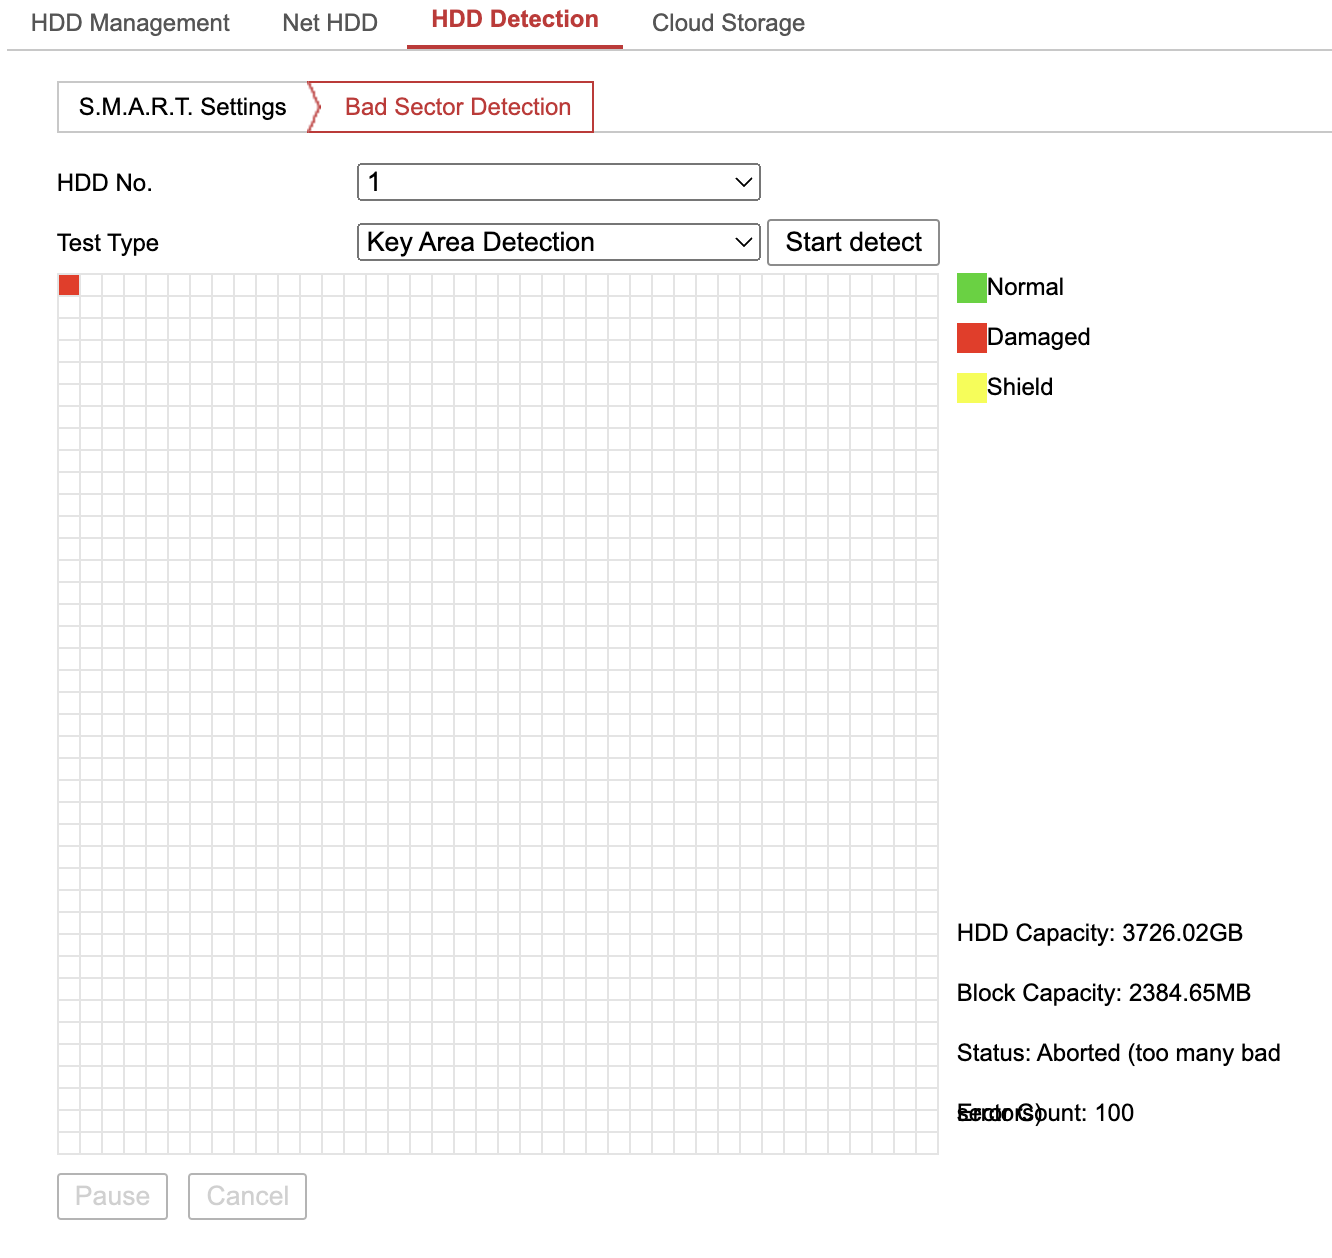Select the damaged red block in the sector grid
The height and width of the screenshot is (1258, 1332).
(x=68, y=285)
